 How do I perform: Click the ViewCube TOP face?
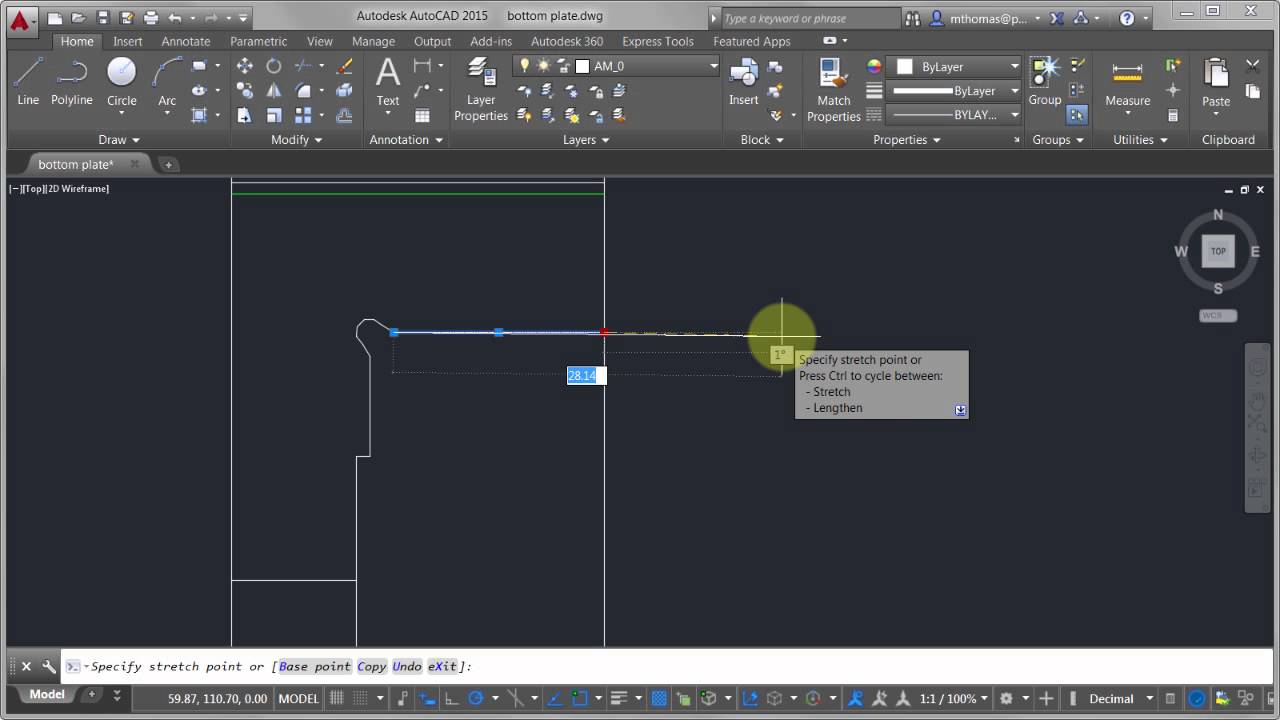click(x=1218, y=251)
